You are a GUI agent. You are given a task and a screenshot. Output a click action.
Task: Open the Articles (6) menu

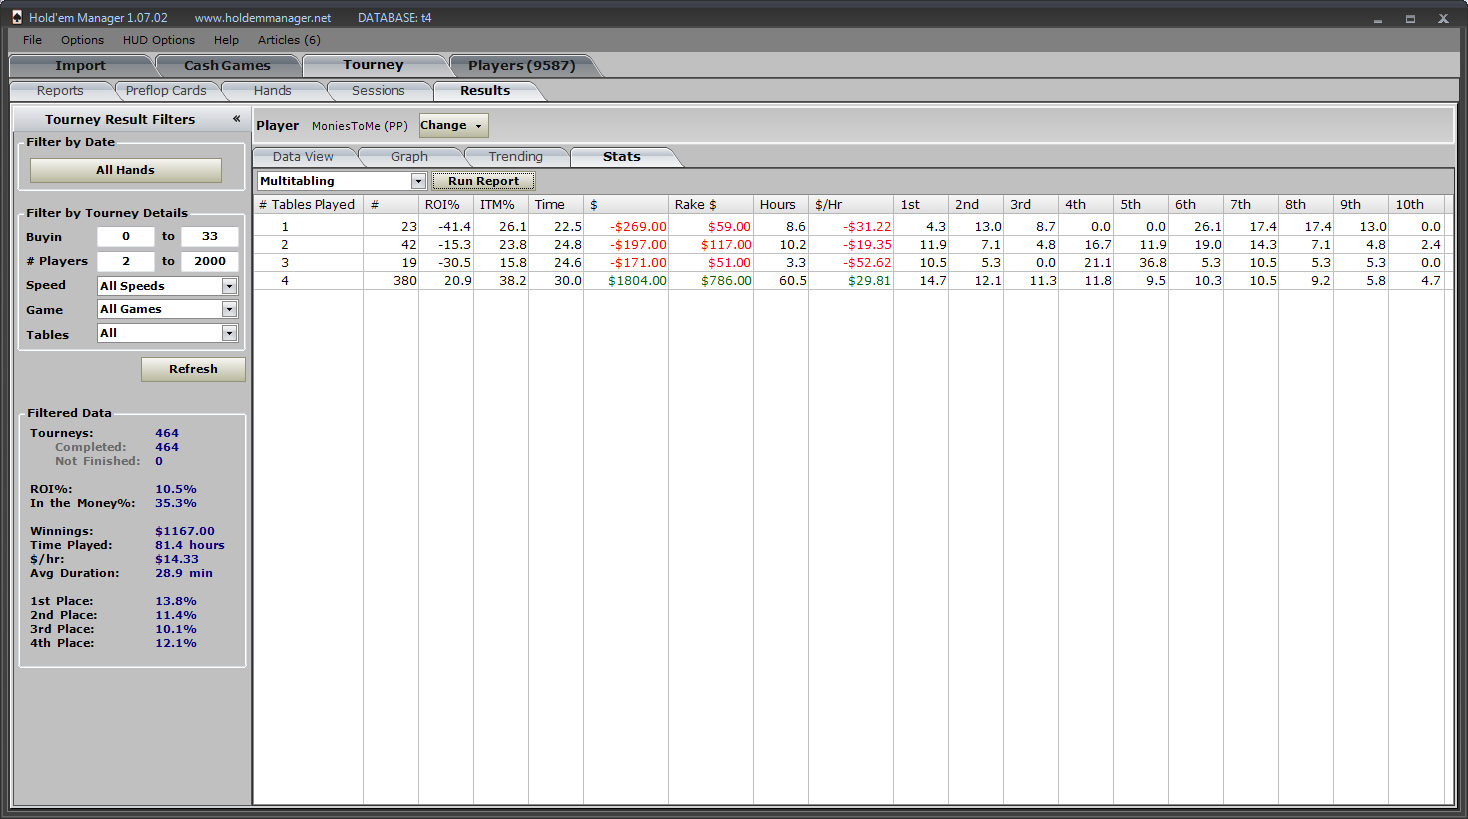[289, 40]
